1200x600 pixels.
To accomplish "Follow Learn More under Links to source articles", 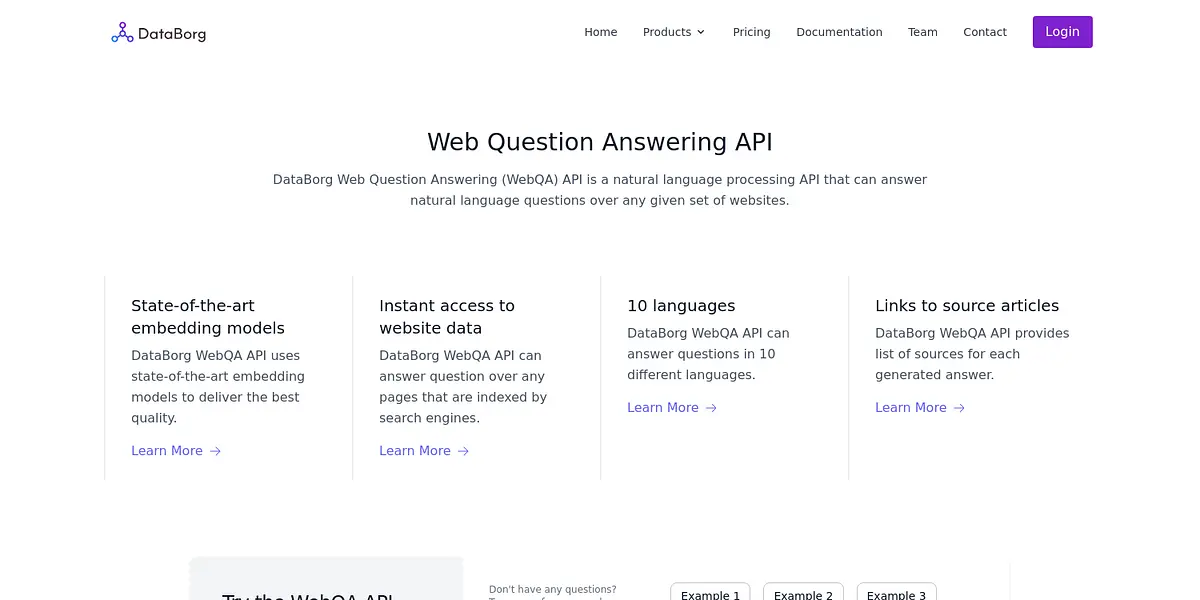I will (911, 408).
